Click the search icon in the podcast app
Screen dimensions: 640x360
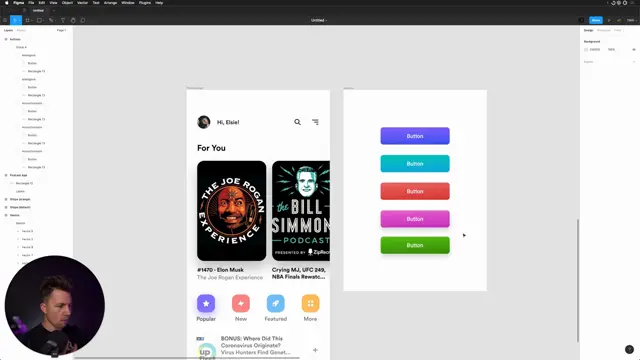tap(298, 122)
